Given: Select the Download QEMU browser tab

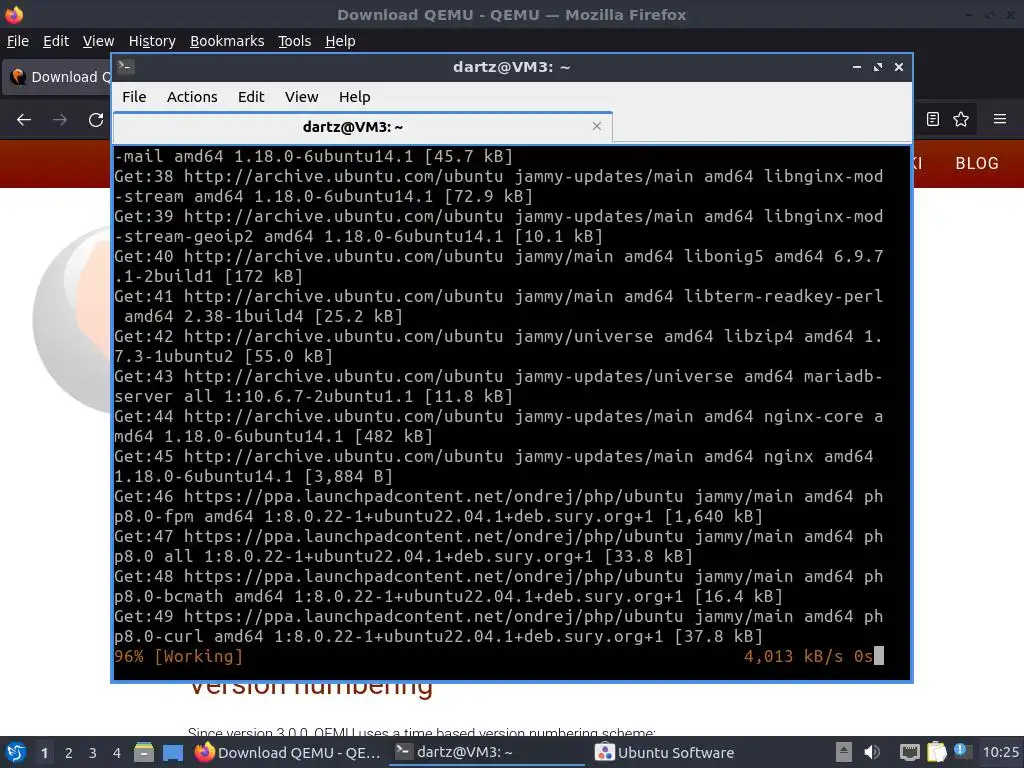Looking at the screenshot, I should tap(57, 77).
